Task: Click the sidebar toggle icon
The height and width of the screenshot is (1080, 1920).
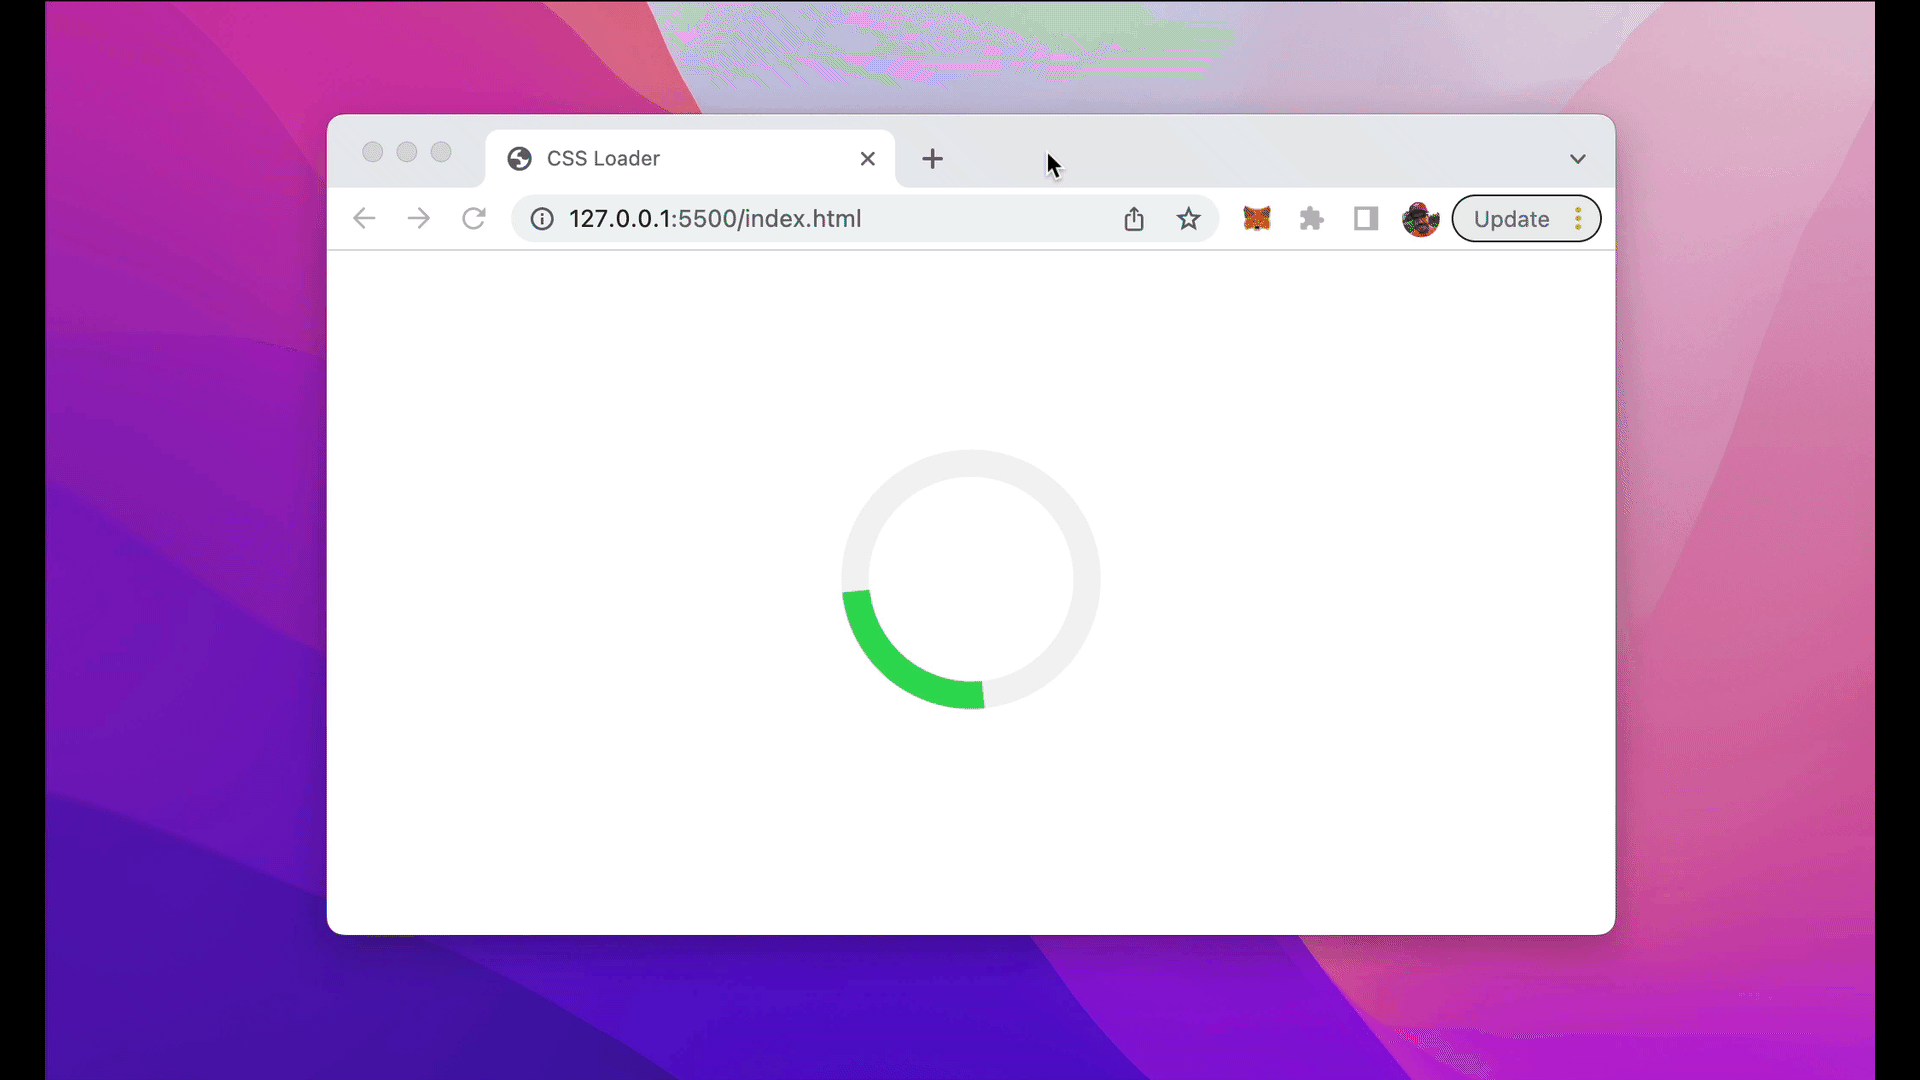Action: pyautogui.click(x=1365, y=219)
